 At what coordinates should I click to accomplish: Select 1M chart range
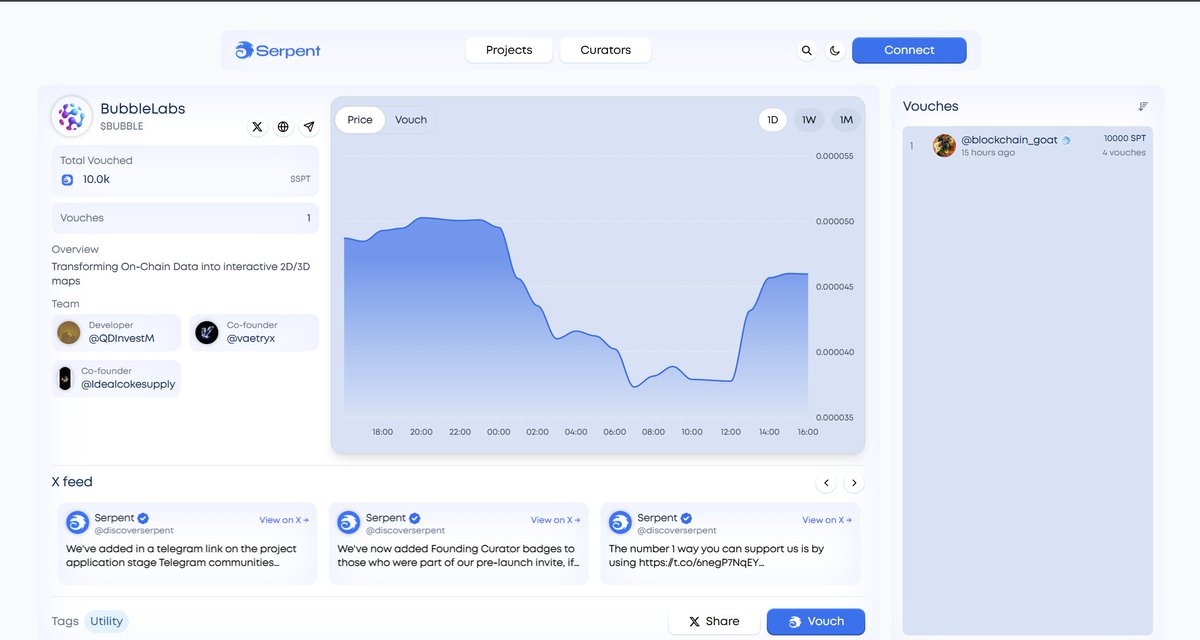[x=846, y=120]
